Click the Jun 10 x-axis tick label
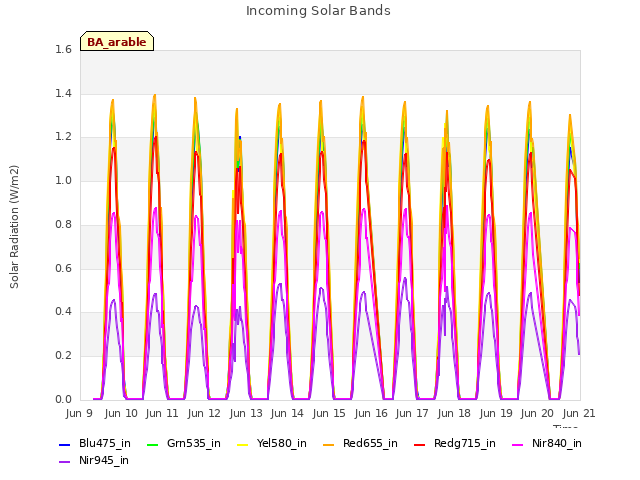The height and width of the screenshot is (480, 640). coord(121,413)
